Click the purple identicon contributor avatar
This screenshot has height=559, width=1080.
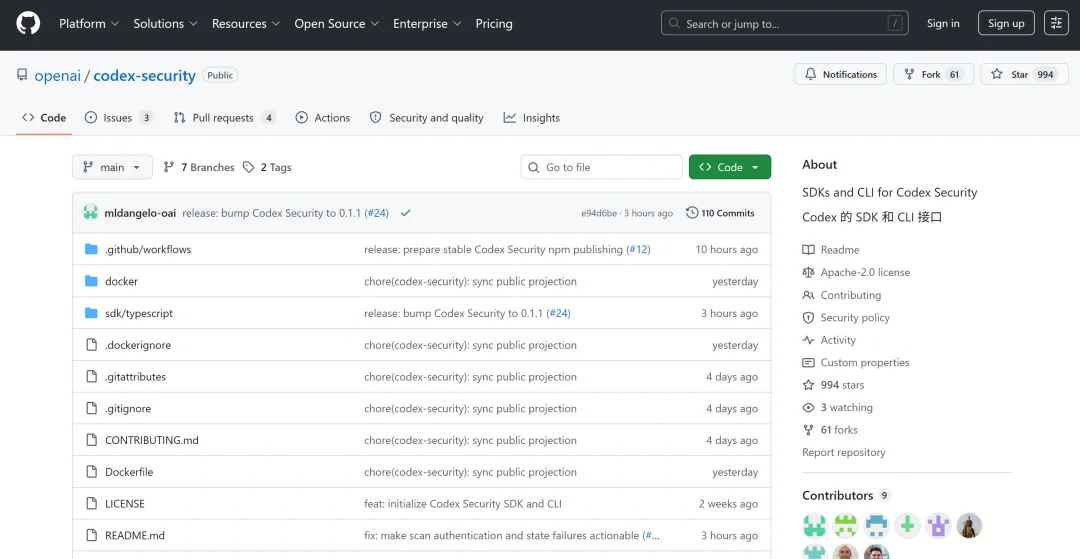click(938, 525)
